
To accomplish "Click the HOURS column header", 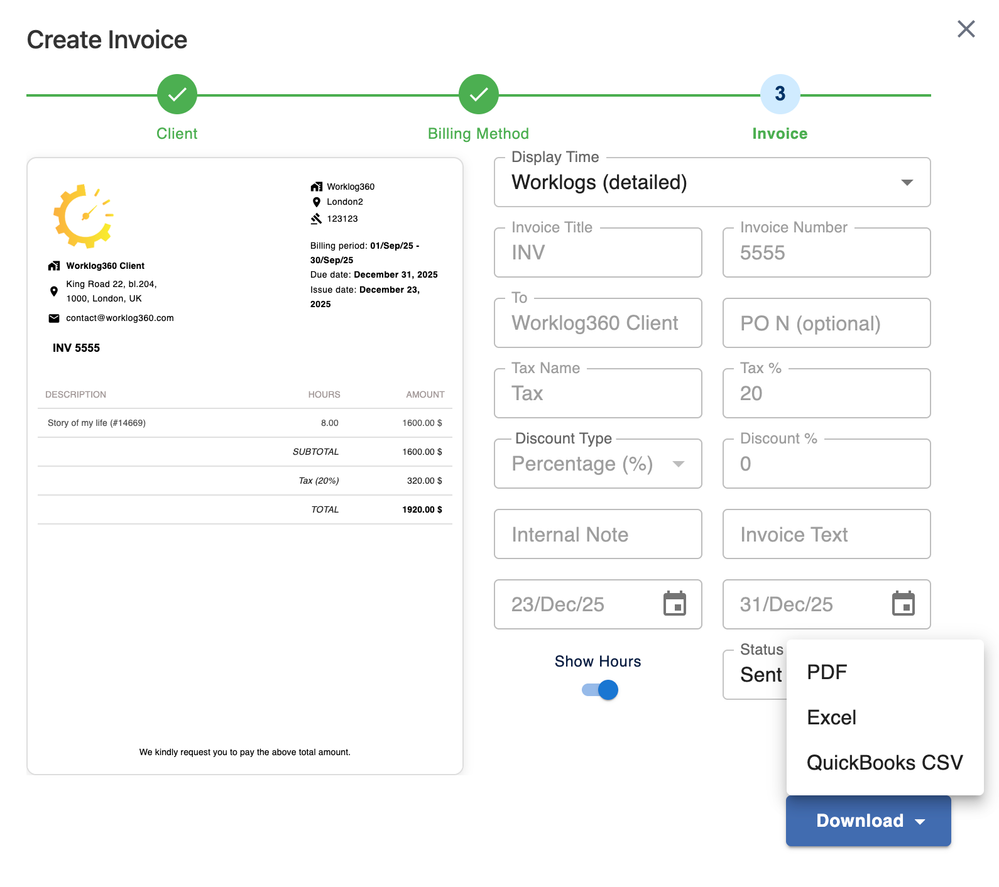I will 324,394.
